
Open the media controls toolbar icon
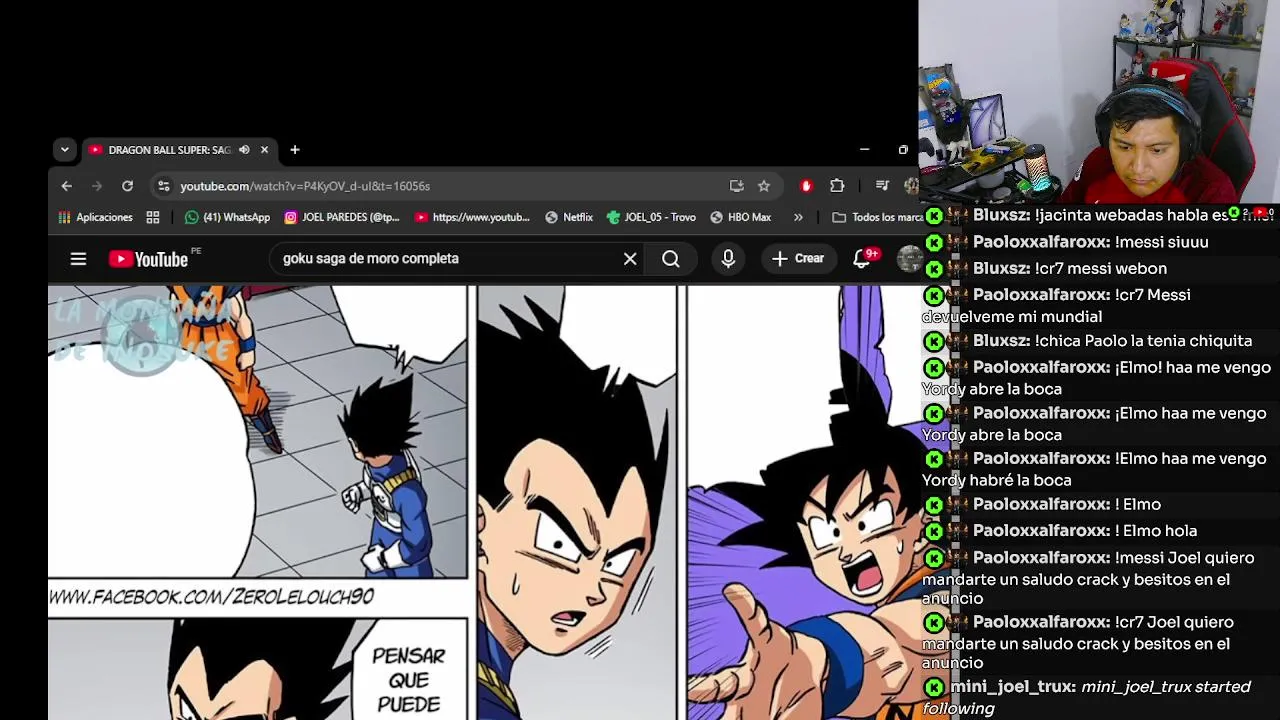click(882, 186)
